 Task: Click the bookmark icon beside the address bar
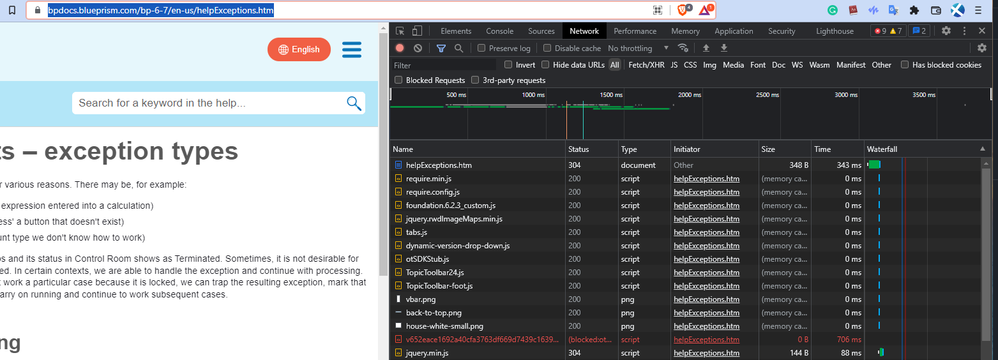click(x=12, y=10)
